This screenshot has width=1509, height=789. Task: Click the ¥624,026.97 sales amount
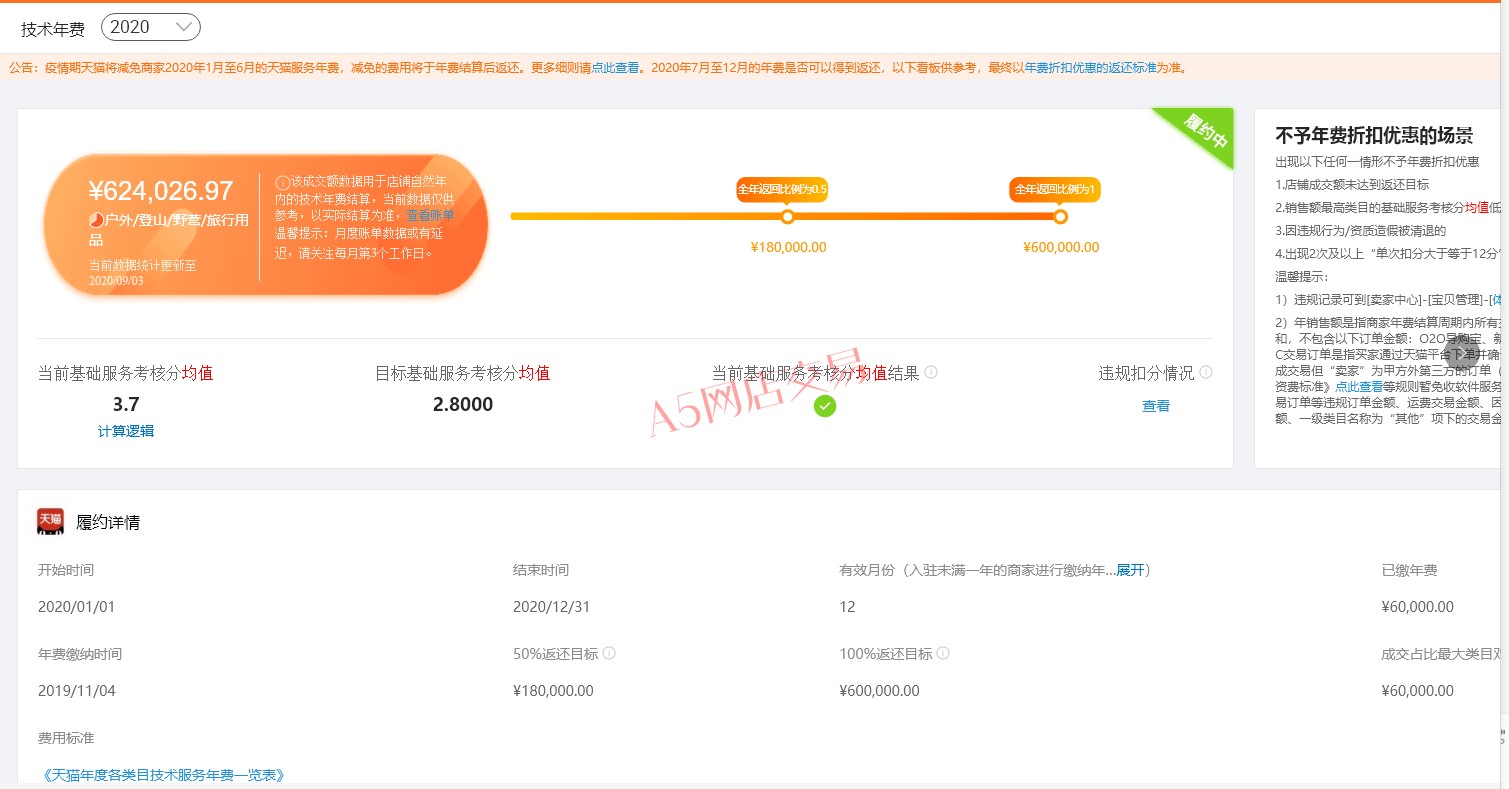[161, 191]
